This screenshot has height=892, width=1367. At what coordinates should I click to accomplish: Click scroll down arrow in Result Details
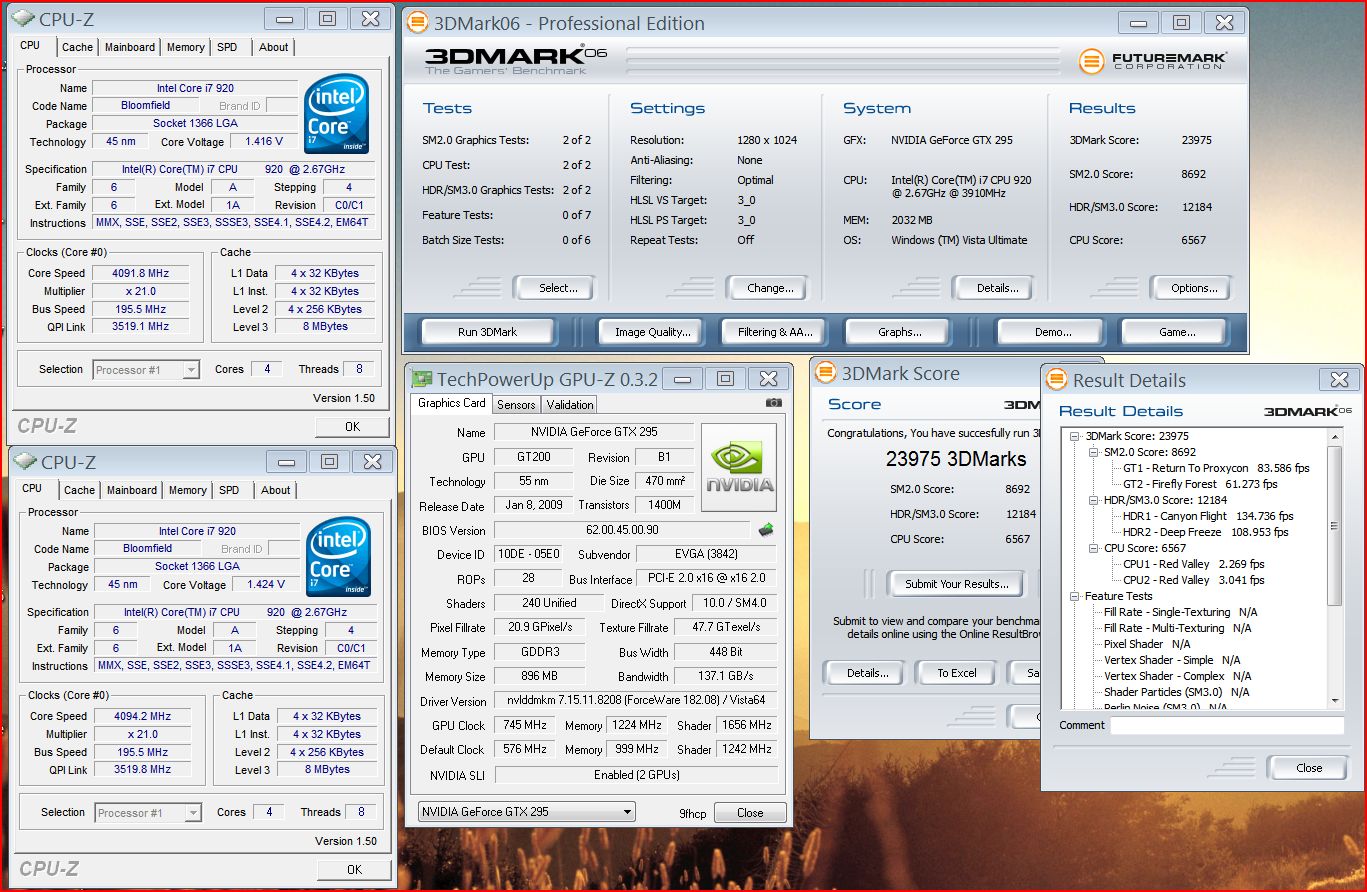point(1335,700)
